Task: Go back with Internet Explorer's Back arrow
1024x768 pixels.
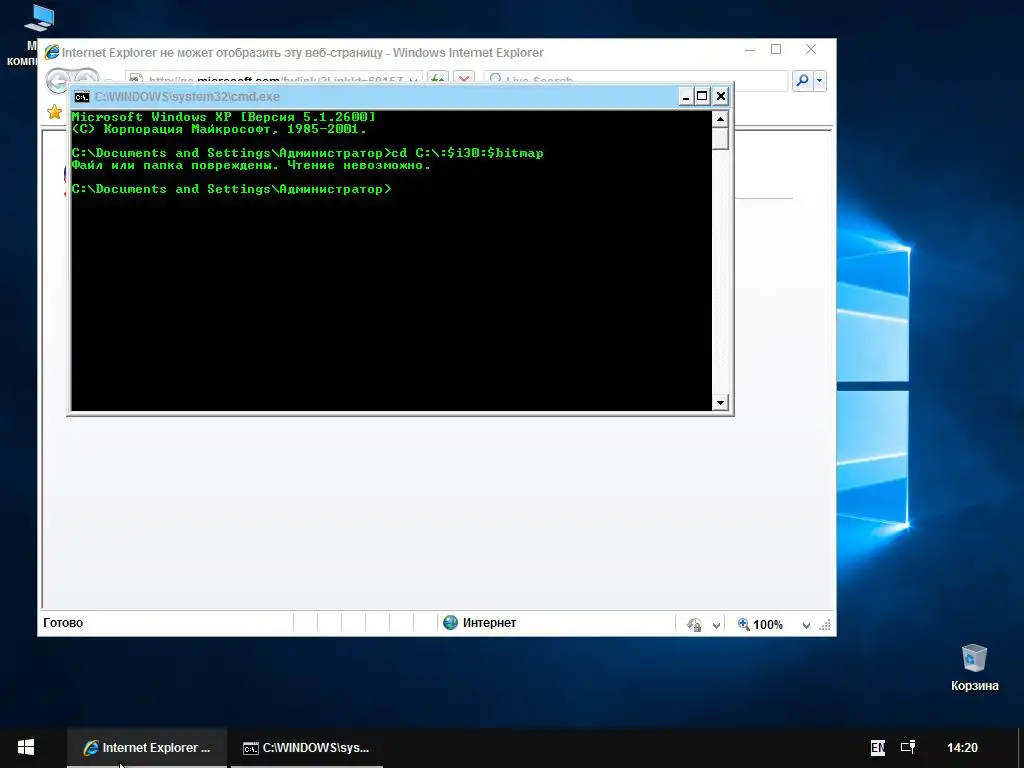Action: pos(57,80)
